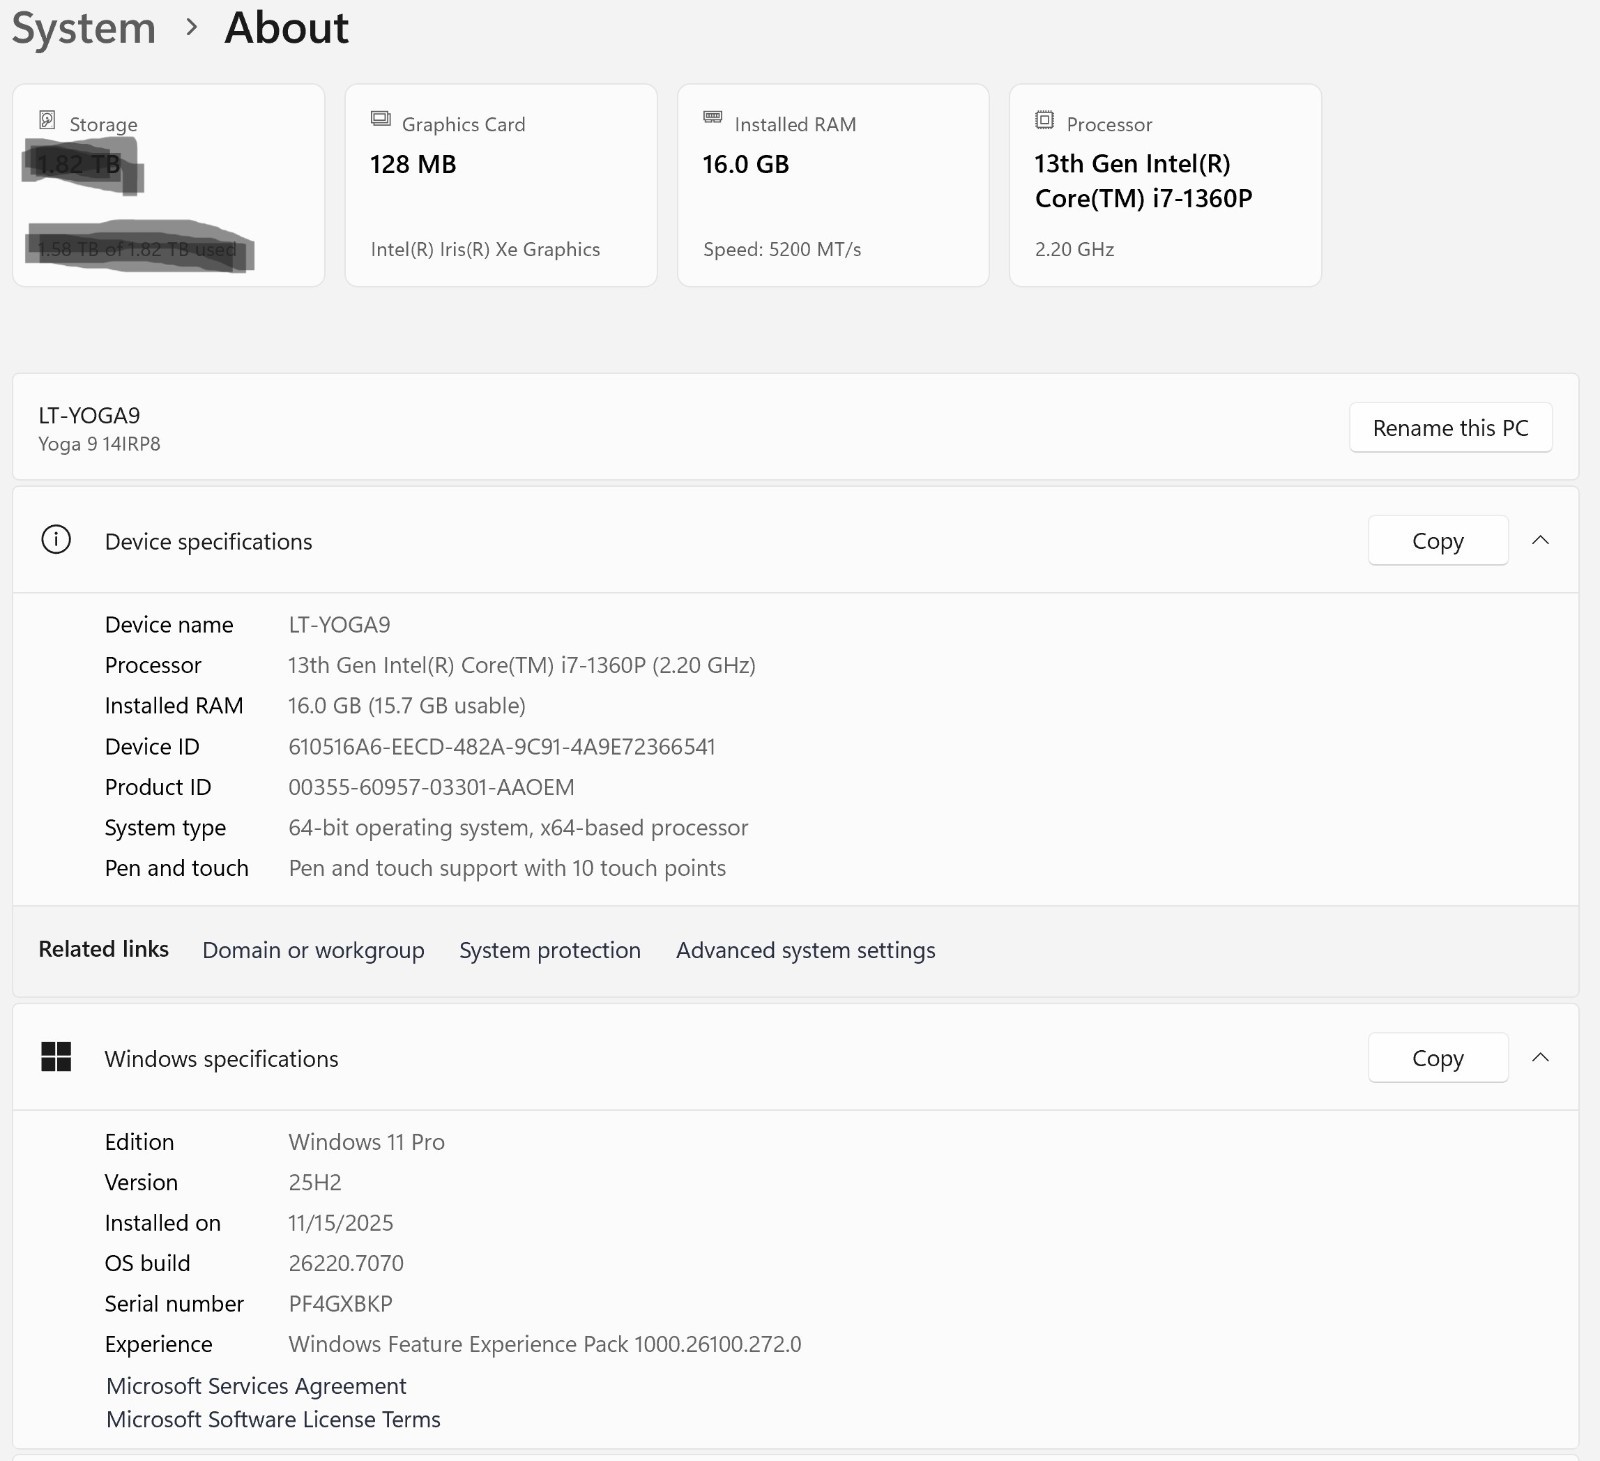Viewport: 1600px width, 1461px height.
Task: Open the System protection link
Action: coord(550,950)
